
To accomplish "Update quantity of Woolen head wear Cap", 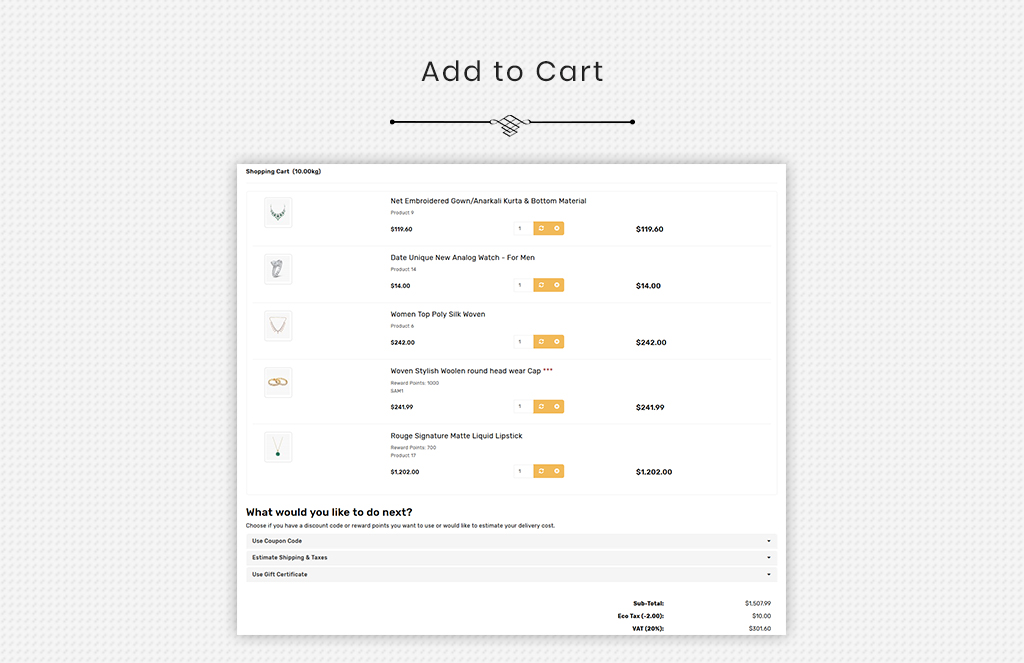I will (x=541, y=407).
